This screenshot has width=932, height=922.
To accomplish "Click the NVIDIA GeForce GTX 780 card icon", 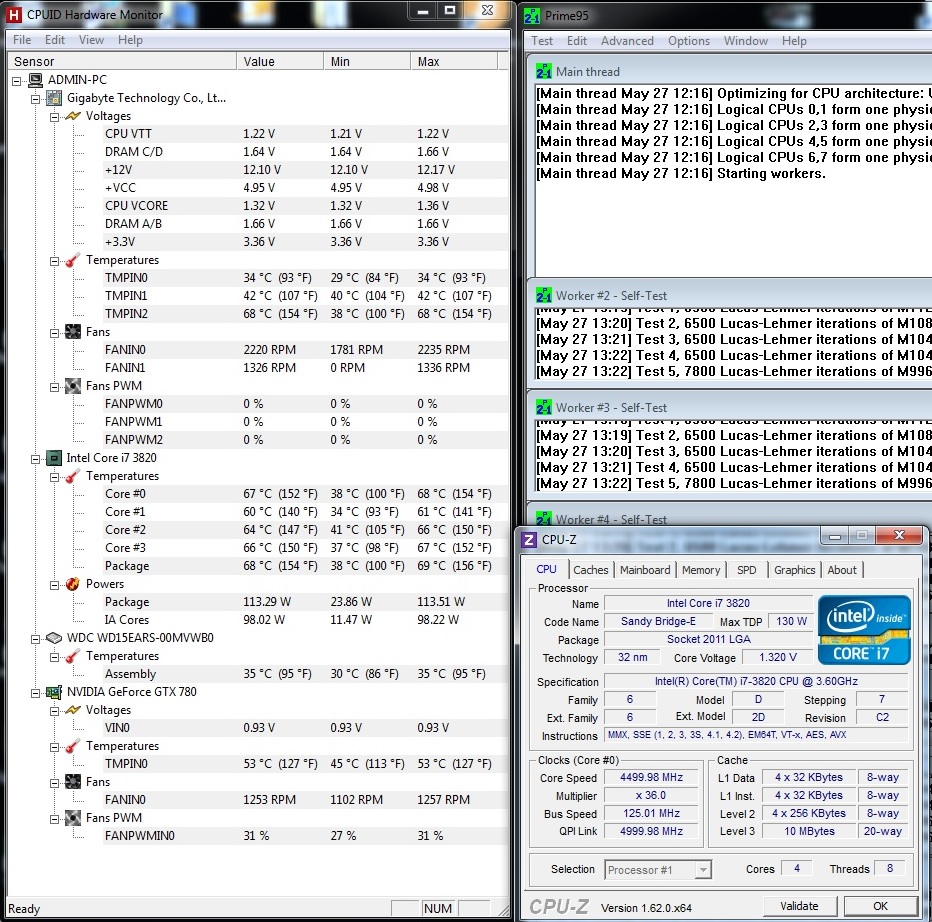I will (54, 692).
